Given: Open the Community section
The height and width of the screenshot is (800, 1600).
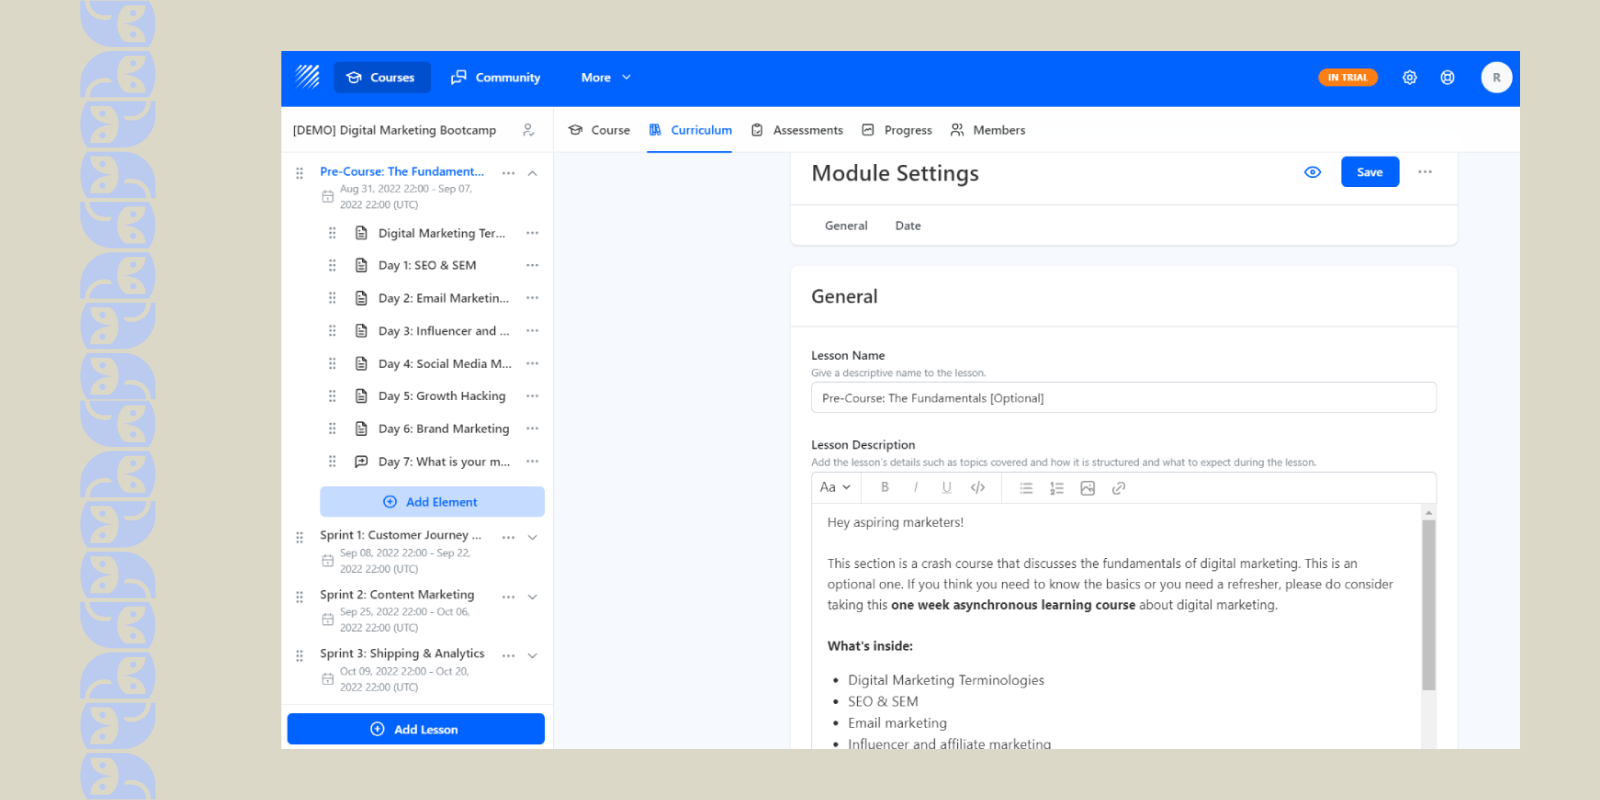Looking at the screenshot, I should pos(495,77).
